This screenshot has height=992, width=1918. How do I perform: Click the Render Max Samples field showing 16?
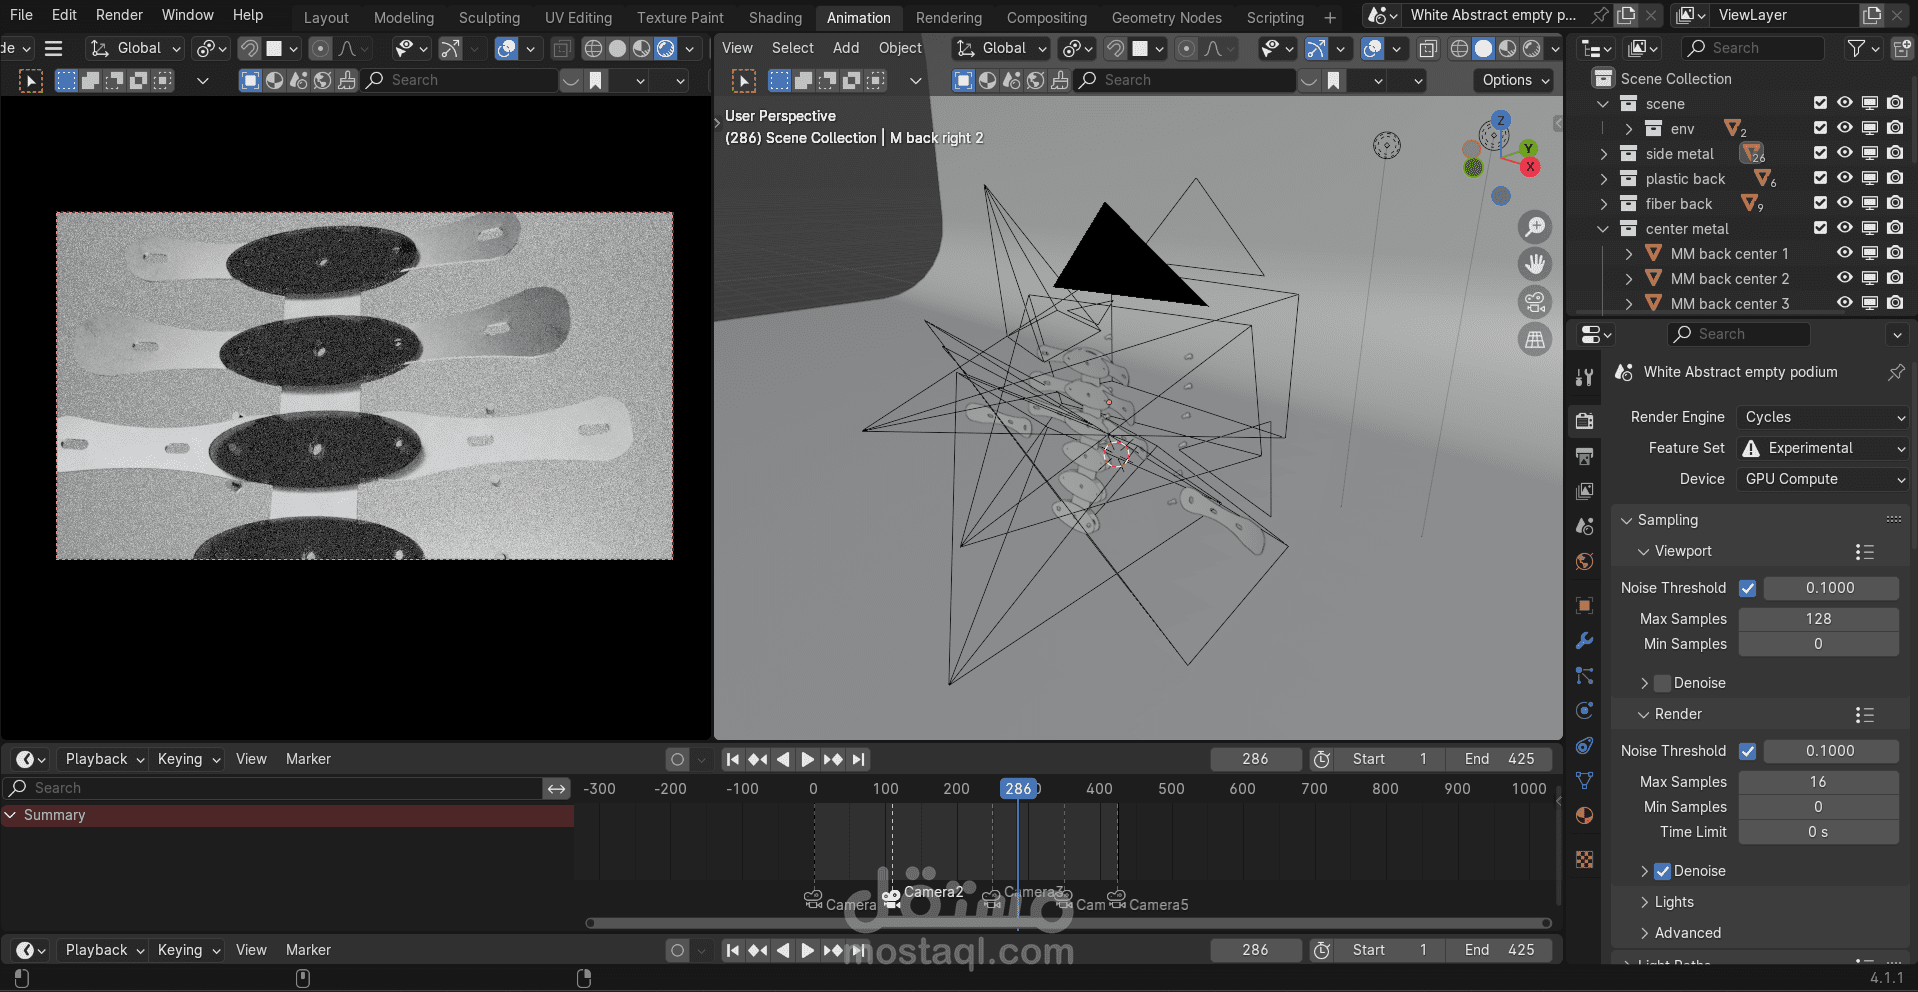1818,782
